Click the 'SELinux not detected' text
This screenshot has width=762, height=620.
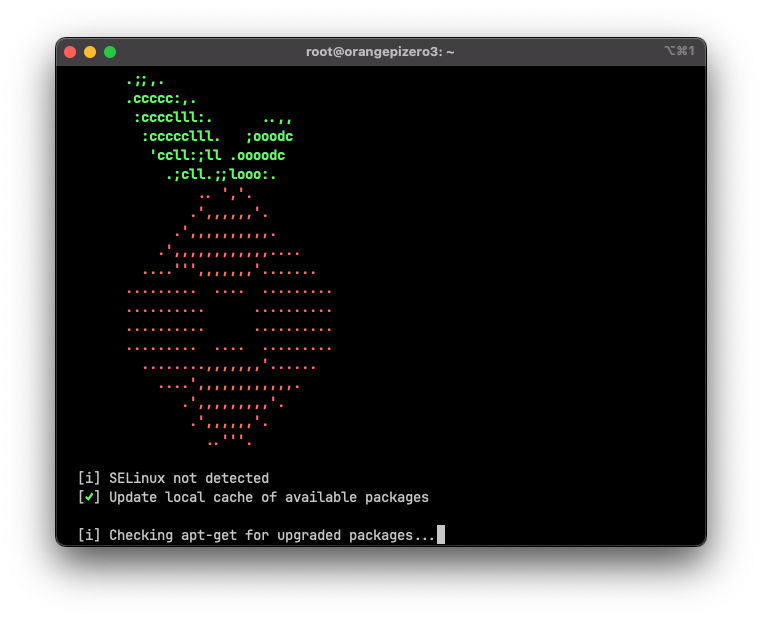click(x=189, y=478)
